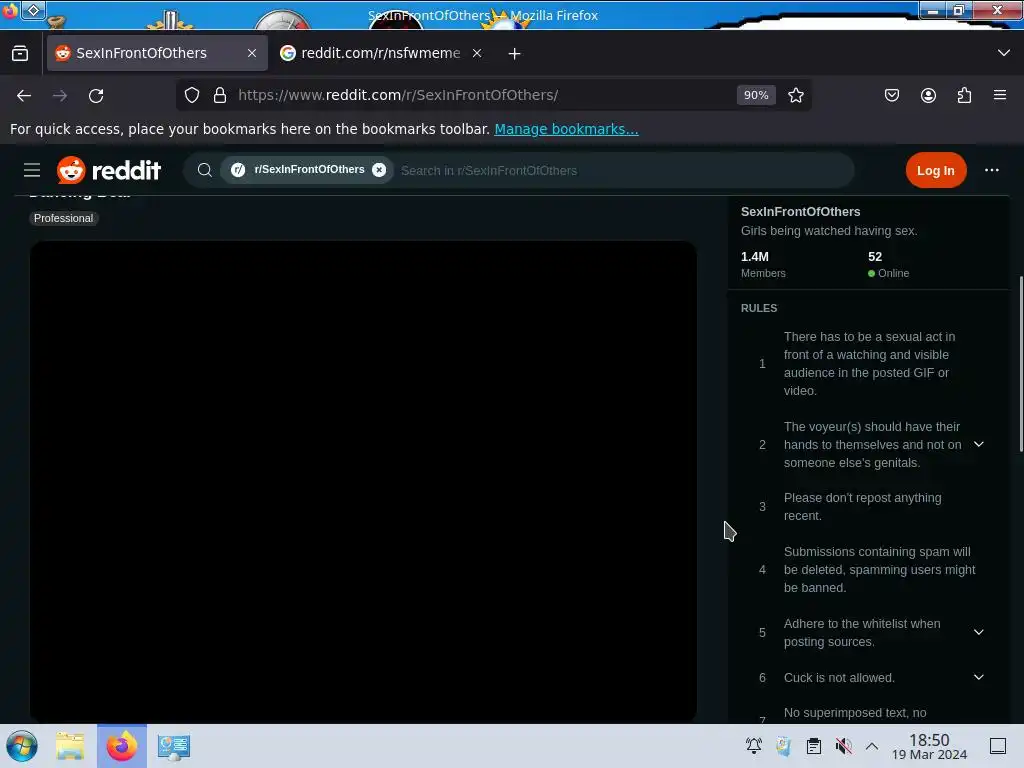Click the 'RULES' sidebar heading
This screenshot has width=1024, height=768.
click(x=759, y=308)
